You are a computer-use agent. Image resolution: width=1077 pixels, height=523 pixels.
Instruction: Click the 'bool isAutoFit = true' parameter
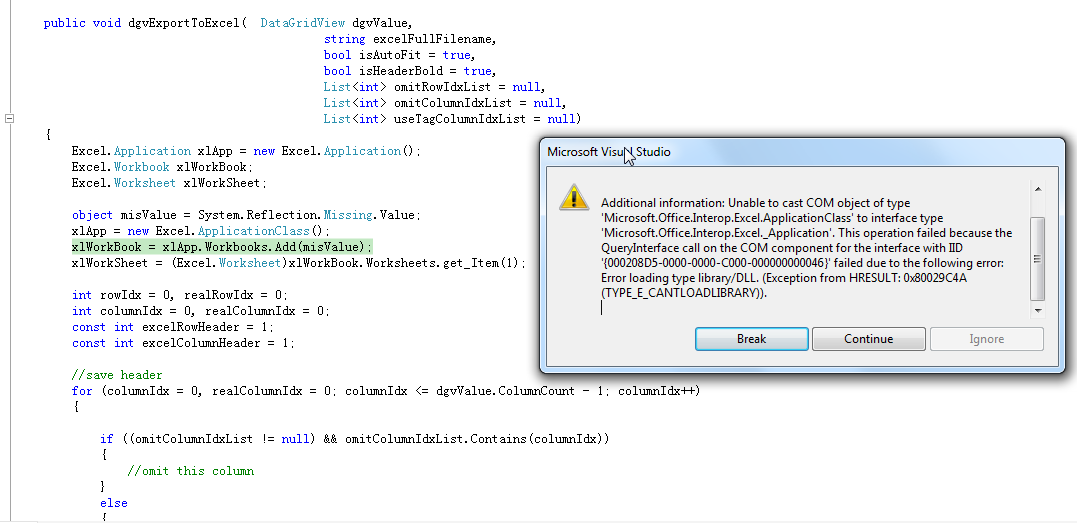pyautogui.click(x=399, y=55)
